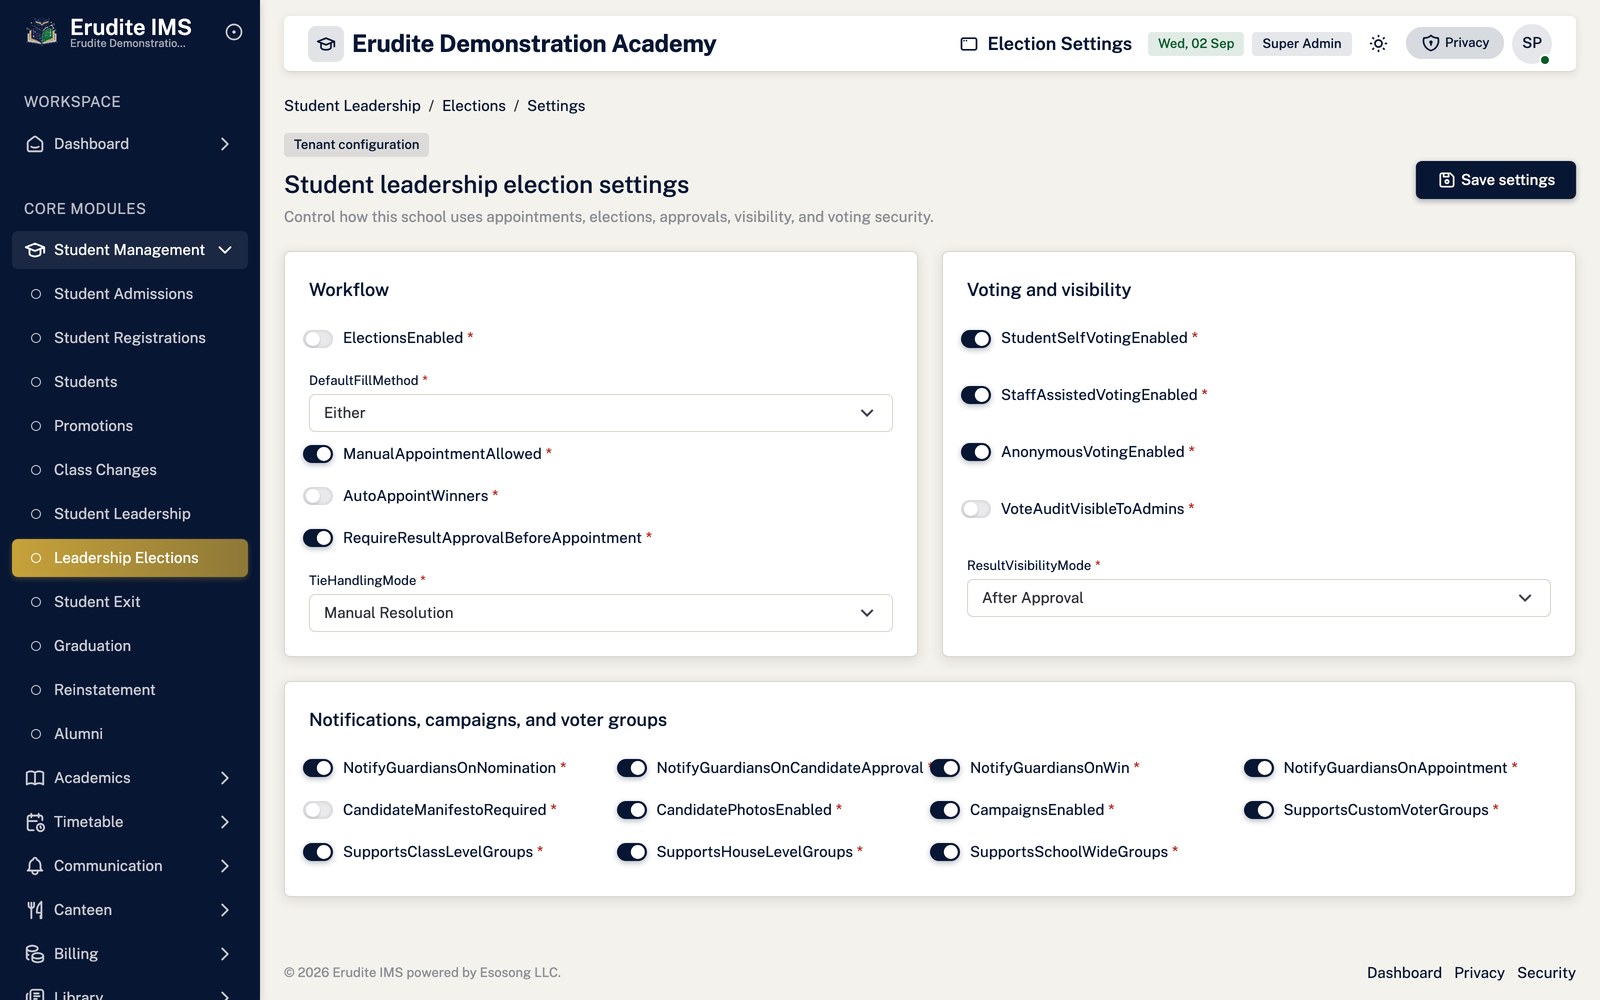
Task: Expand the Timetable module chevron
Action: pos(225,822)
